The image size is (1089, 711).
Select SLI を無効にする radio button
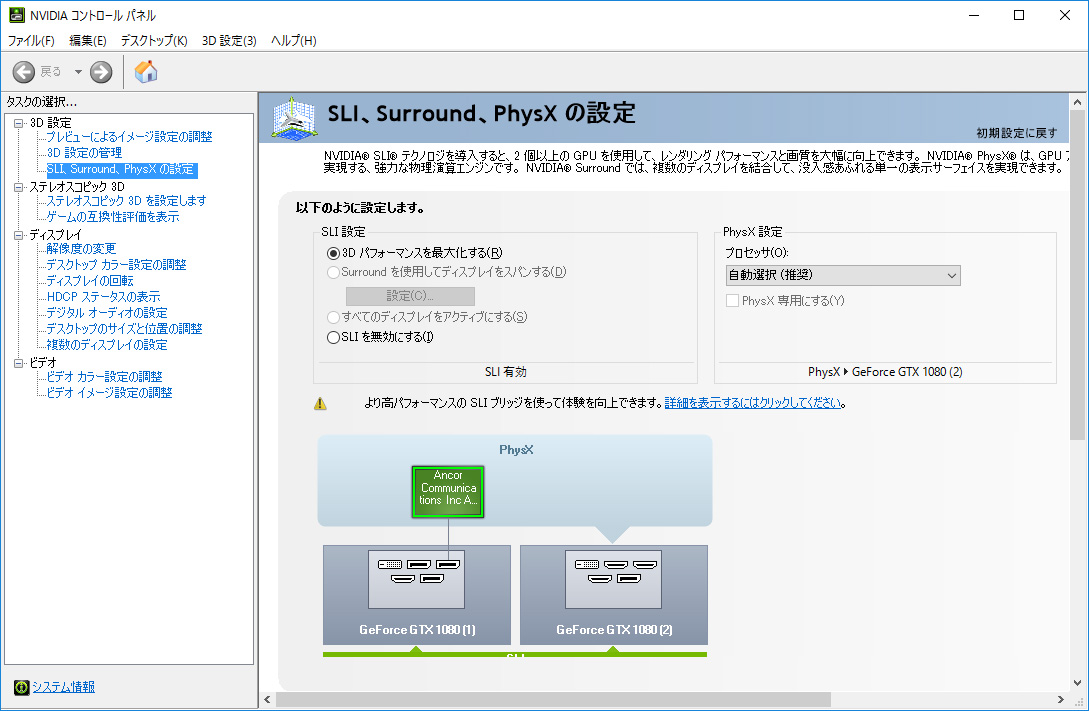333,337
